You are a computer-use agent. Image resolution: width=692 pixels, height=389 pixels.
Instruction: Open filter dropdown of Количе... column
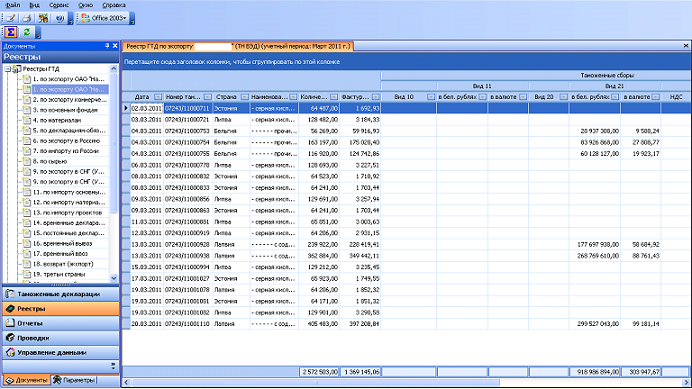(x=334, y=97)
